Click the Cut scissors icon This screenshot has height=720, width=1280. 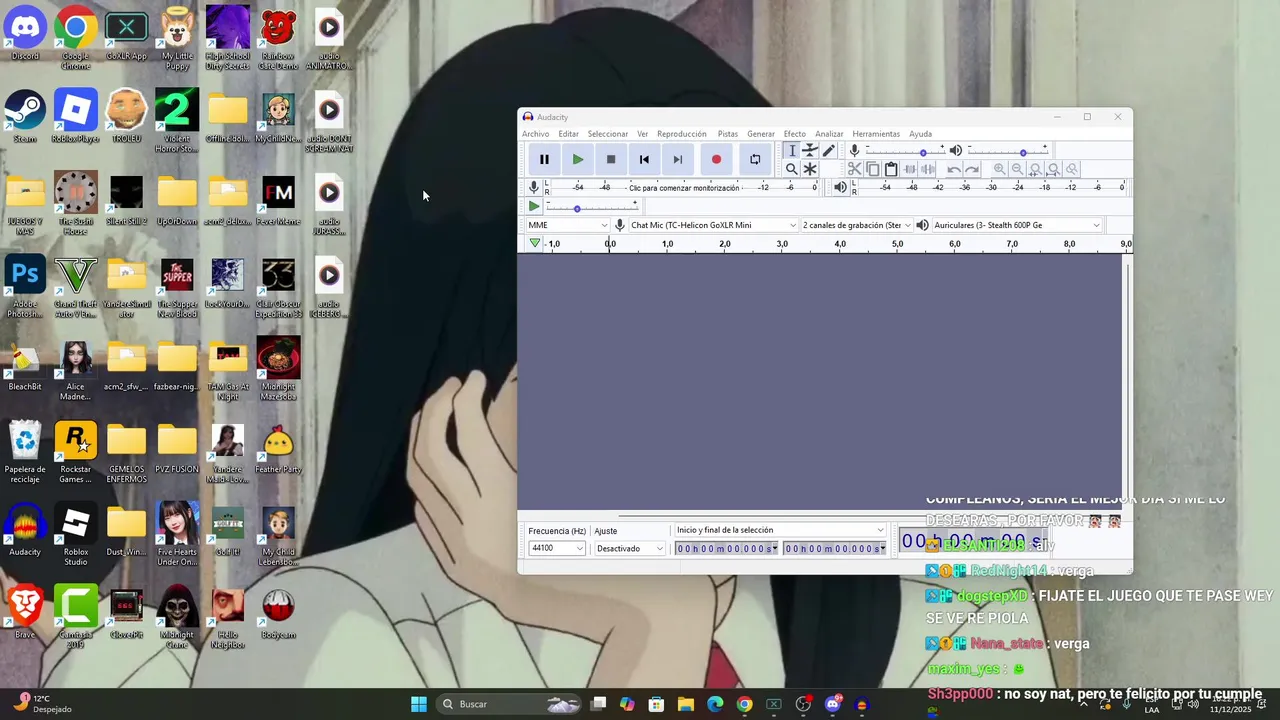854,169
